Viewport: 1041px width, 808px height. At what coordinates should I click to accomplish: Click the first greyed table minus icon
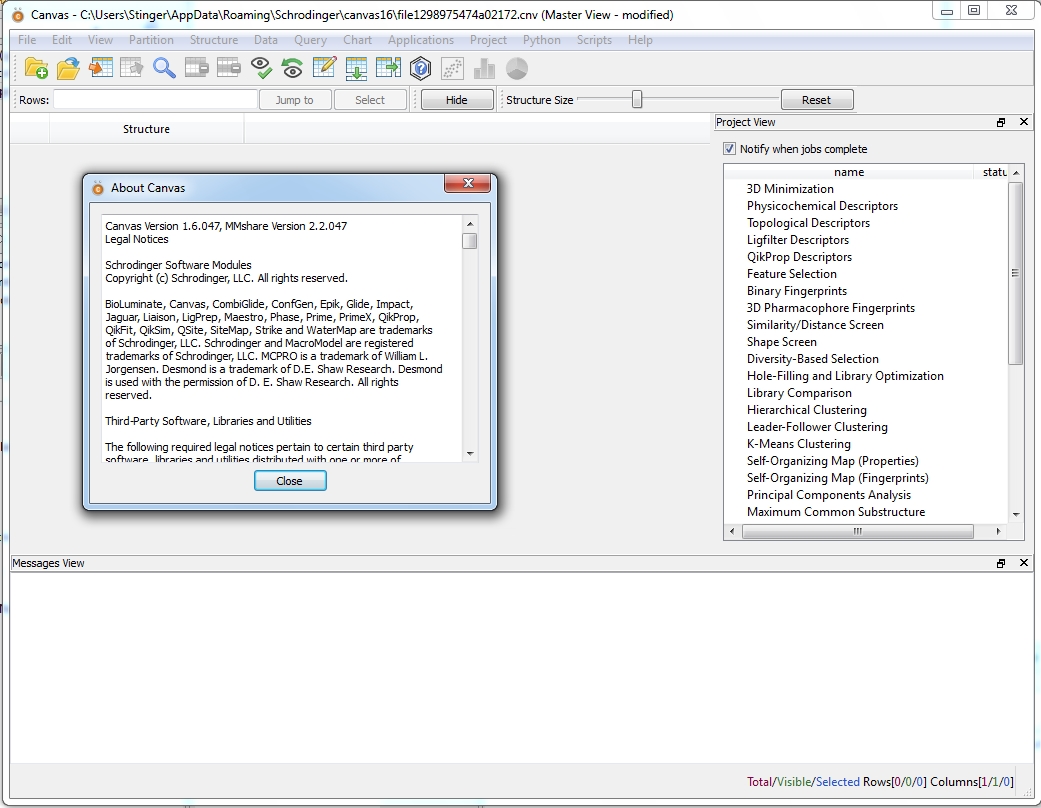pyautogui.click(x=197, y=68)
